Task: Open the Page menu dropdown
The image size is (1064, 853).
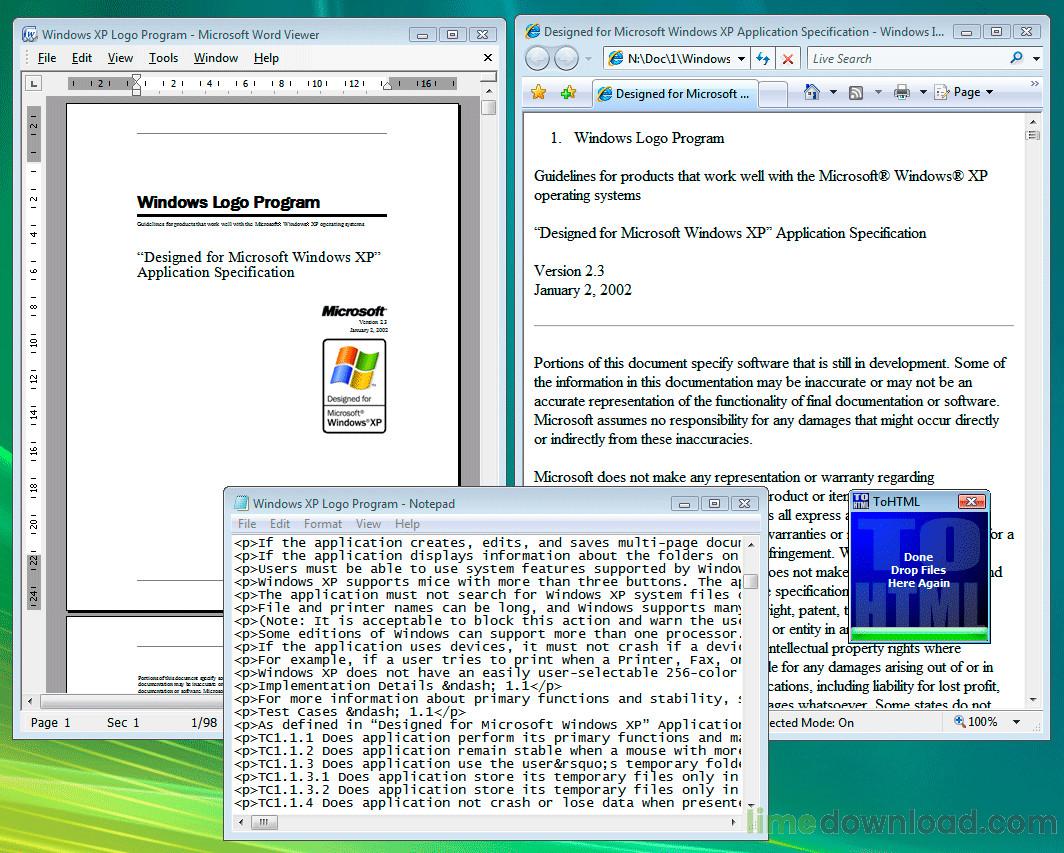Action: 966,92
